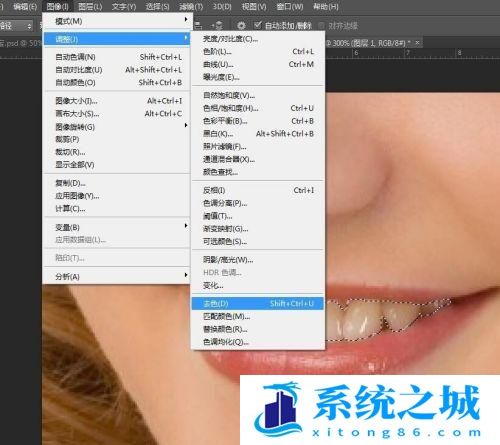Expand the 图像旋转(G) submenu
The width and height of the screenshot is (500, 445).
116,127
